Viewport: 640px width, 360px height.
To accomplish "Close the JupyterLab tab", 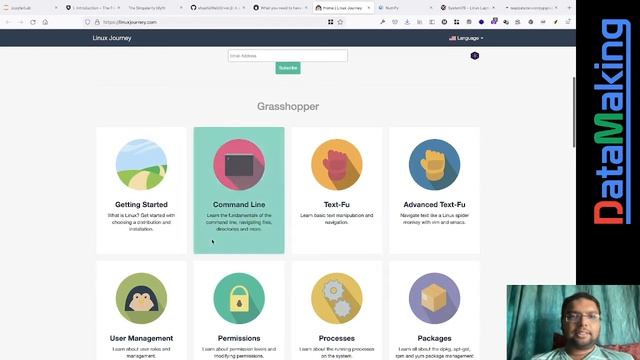I will click(x=56, y=8).
